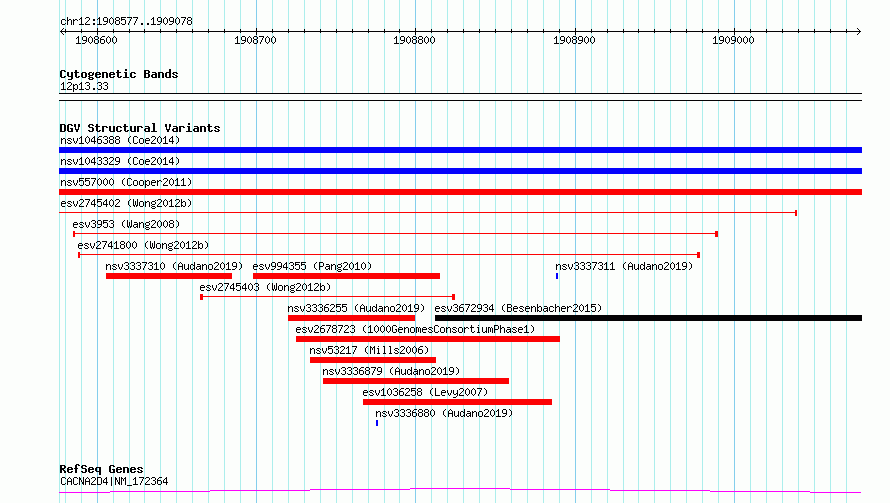Click the esv994355 (Pang2010) red bar

tap(346, 276)
